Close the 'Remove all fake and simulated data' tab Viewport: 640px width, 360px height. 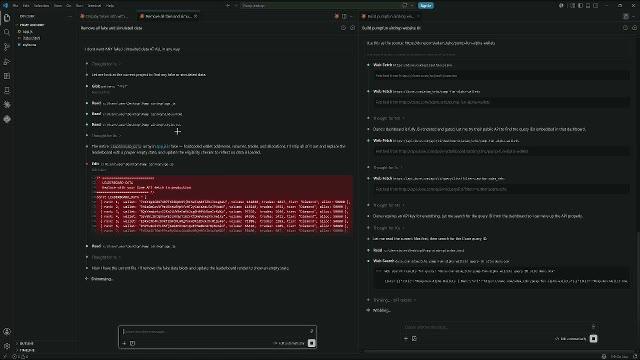(x=196, y=16)
